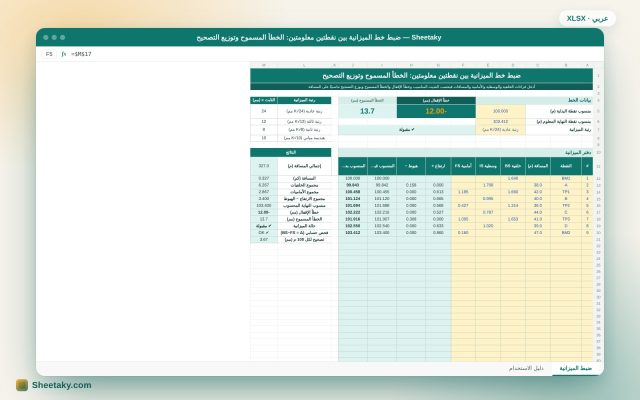
Task: Select the بيانات الخط section header
Action: click(x=534, y=100)
